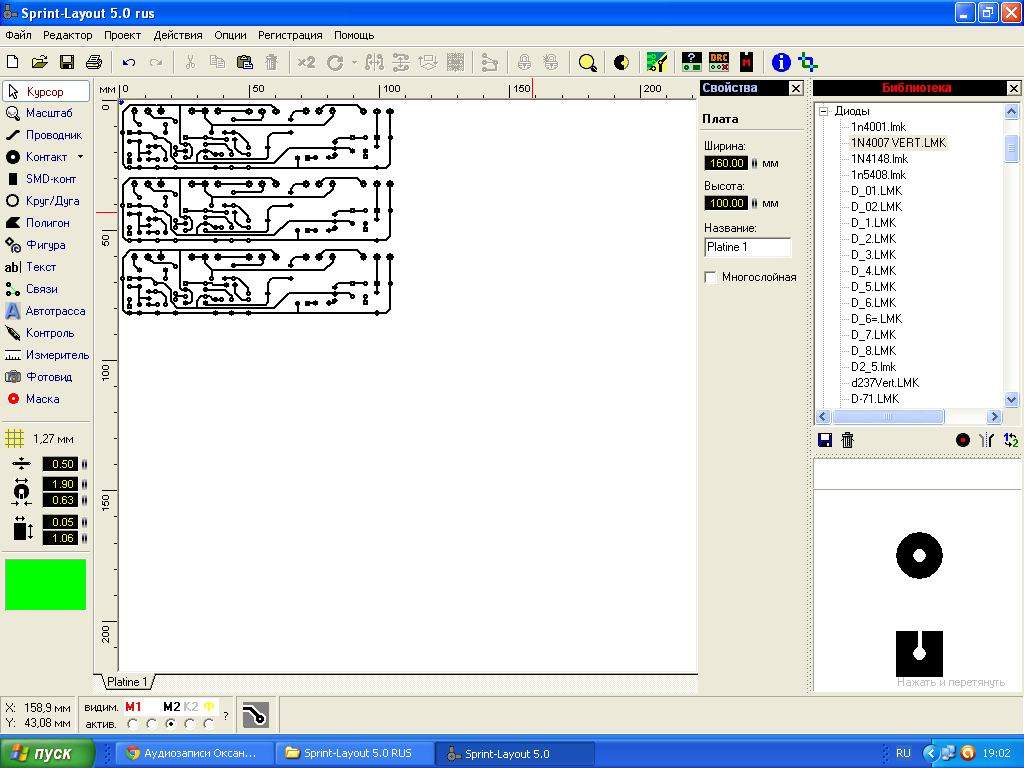Click the magnifier search icon in toolbar
1024x768 pixels.
588,62
